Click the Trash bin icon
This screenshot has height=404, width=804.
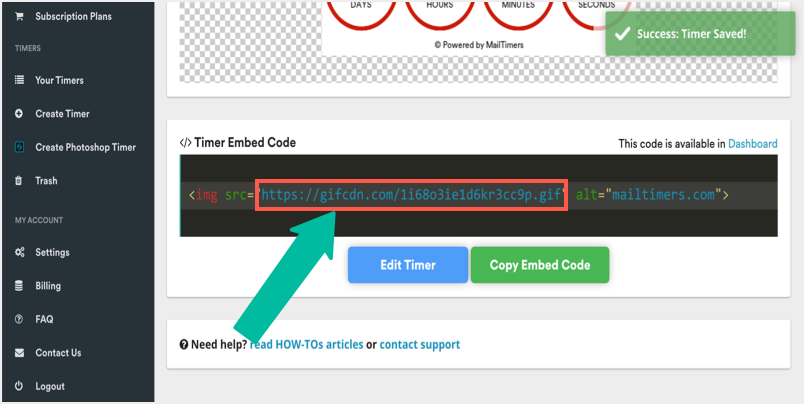[x=19, y=181]
